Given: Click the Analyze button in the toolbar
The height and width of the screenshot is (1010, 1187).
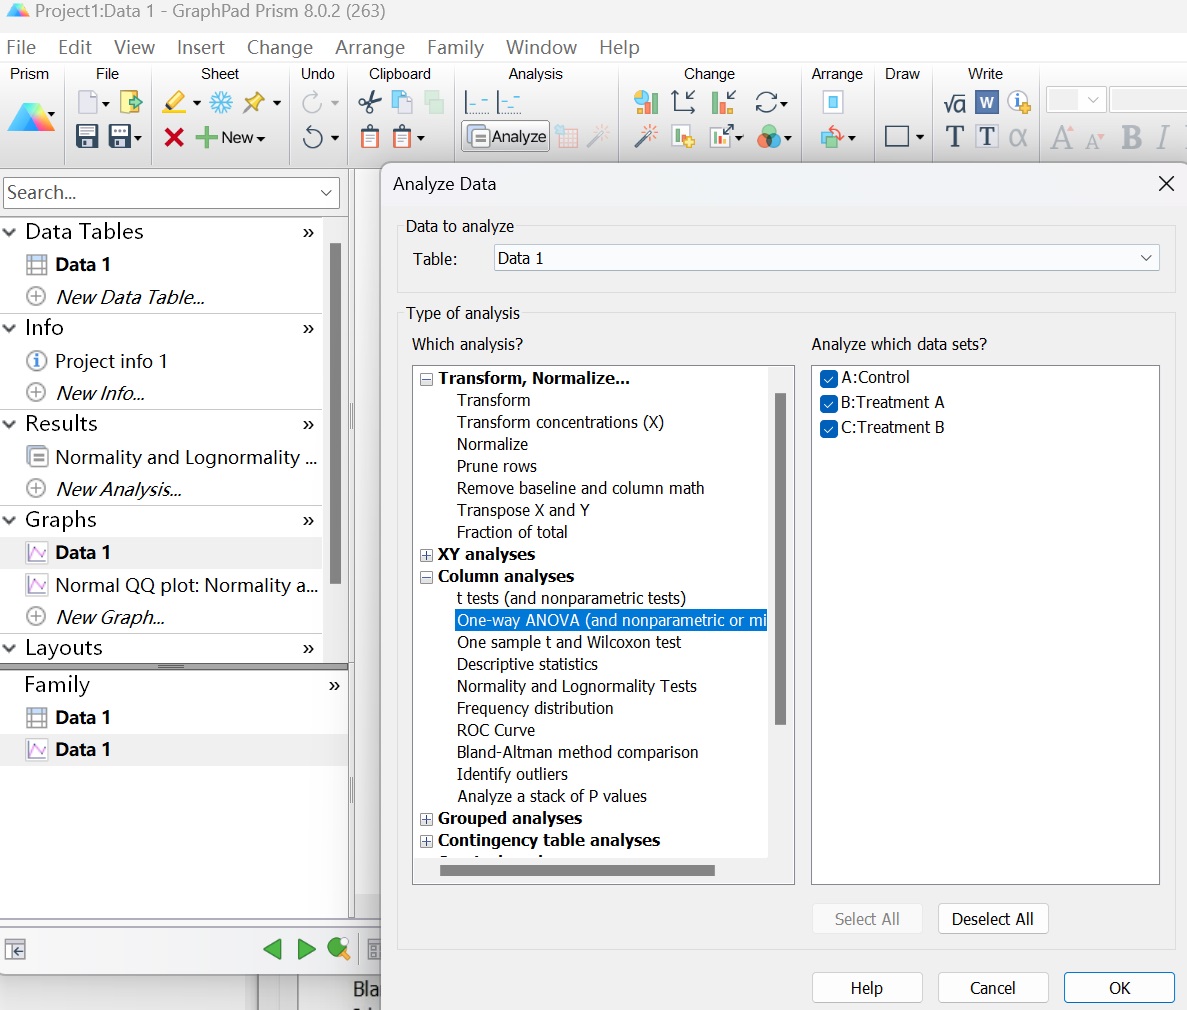Looking at the screenshot, I should click(507, 137).
